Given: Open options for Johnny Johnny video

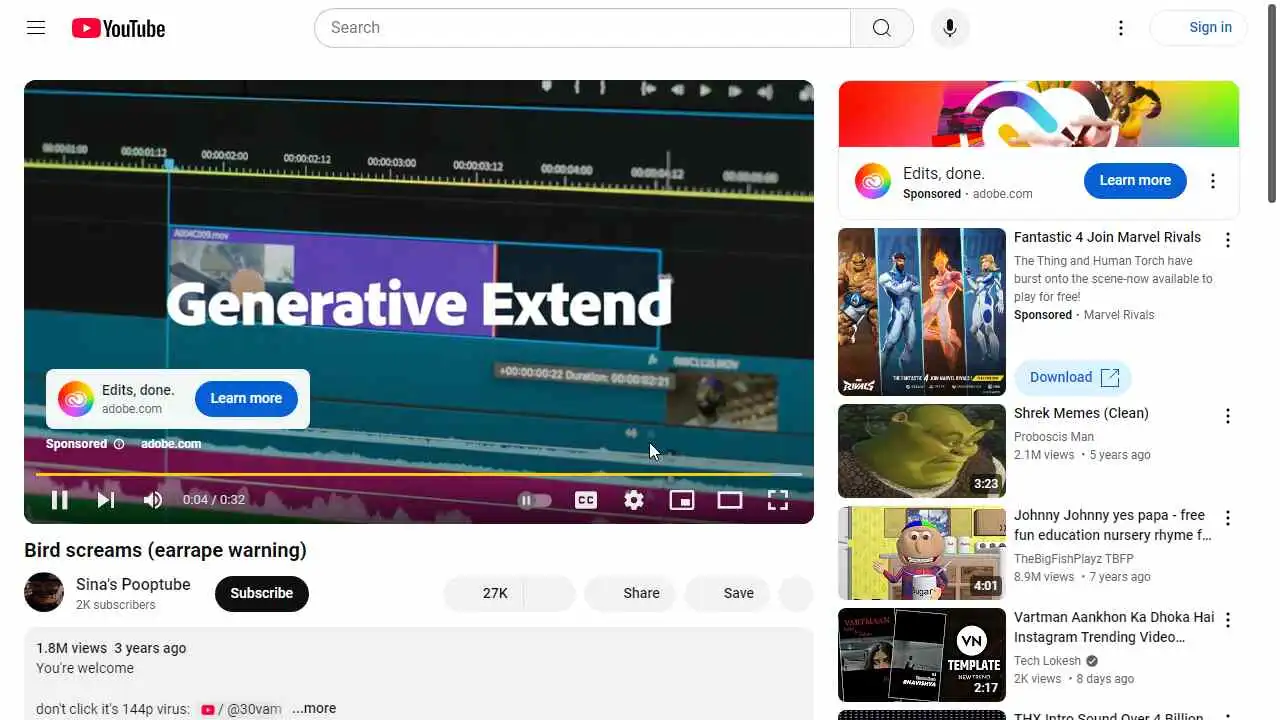Looking at the screenshot, I should pyautogui.click(x=1228, y=518).
